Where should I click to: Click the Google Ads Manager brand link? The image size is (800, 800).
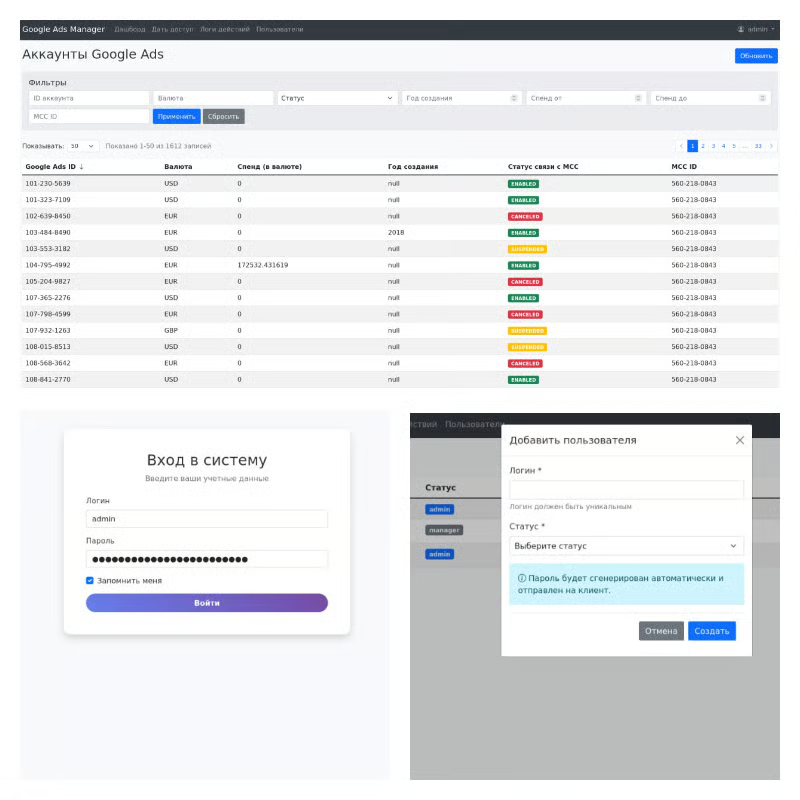[63, 29]
